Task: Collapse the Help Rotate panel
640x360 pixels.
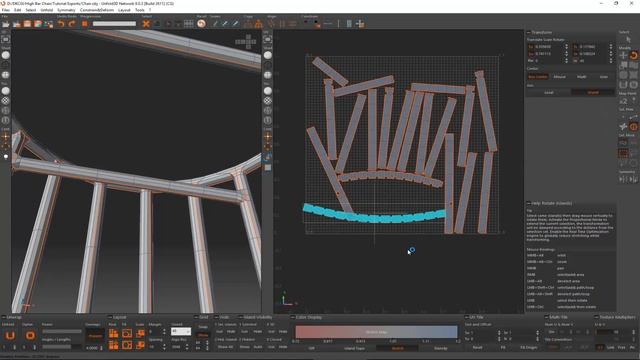Action: coord(529,203)
